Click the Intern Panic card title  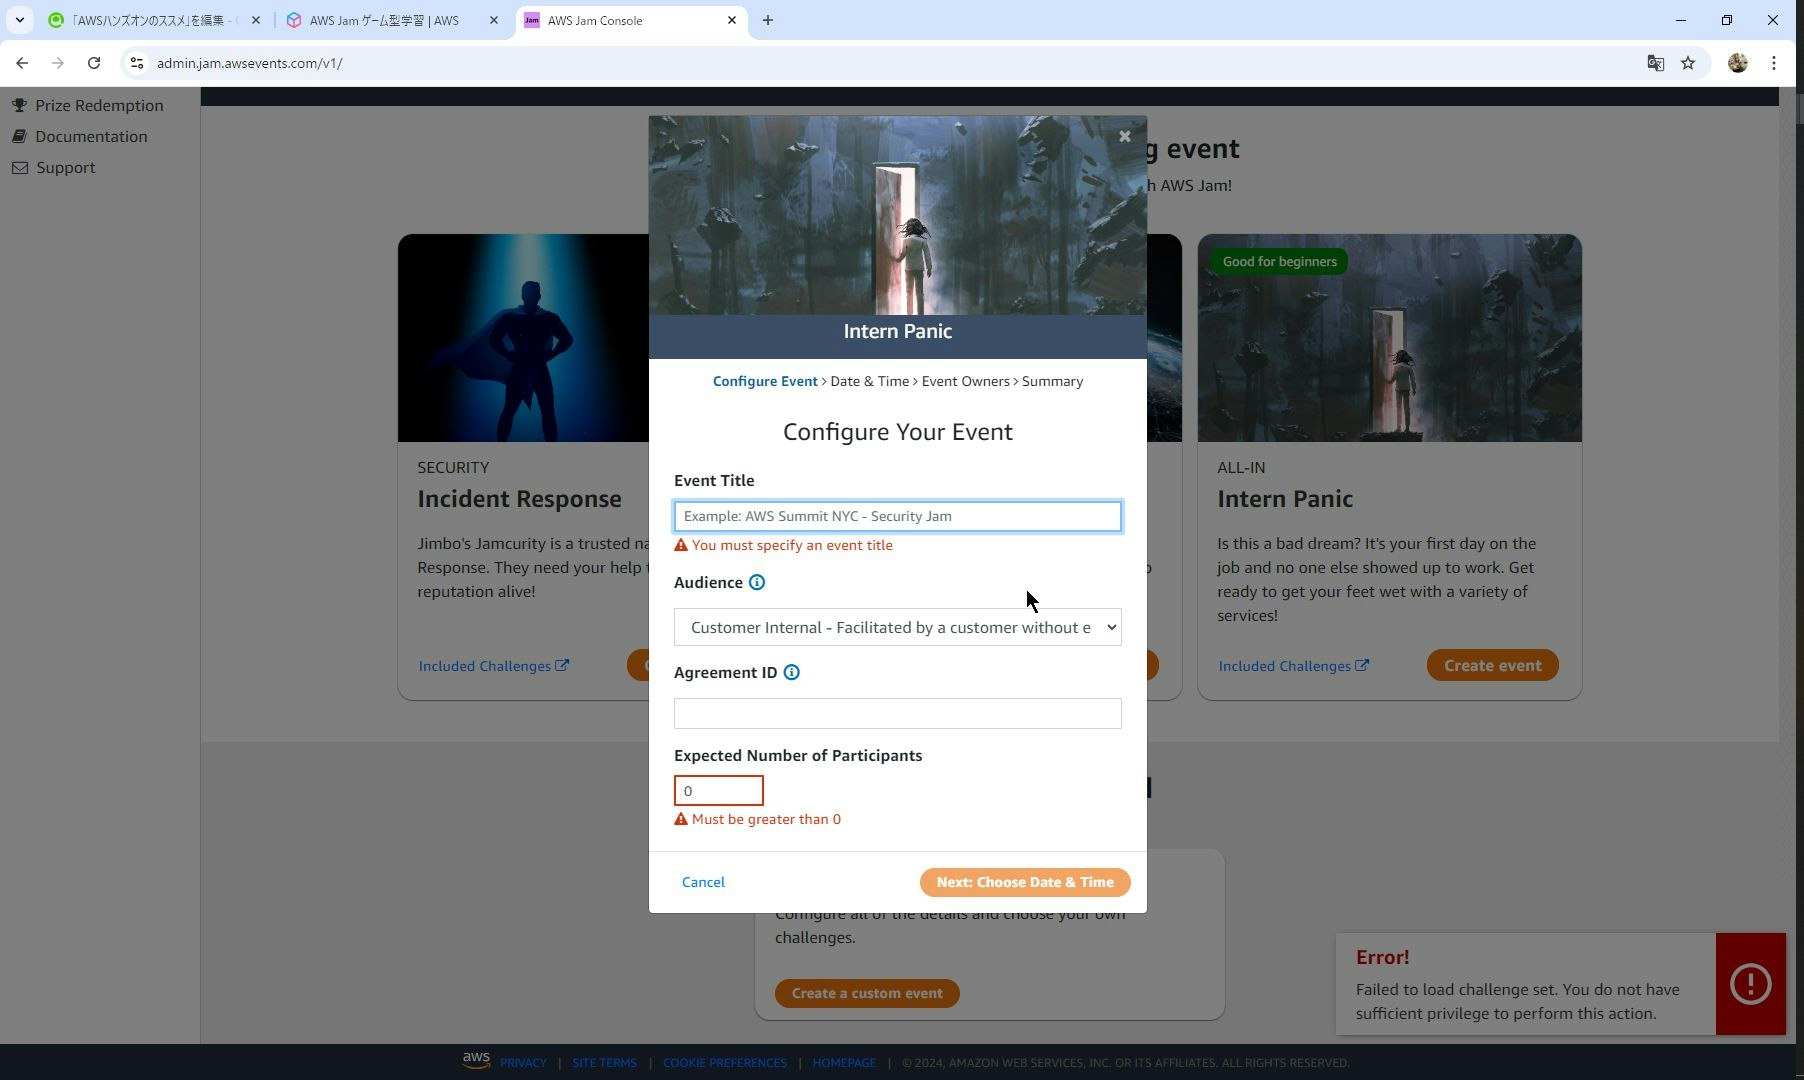click(1285, 499)
